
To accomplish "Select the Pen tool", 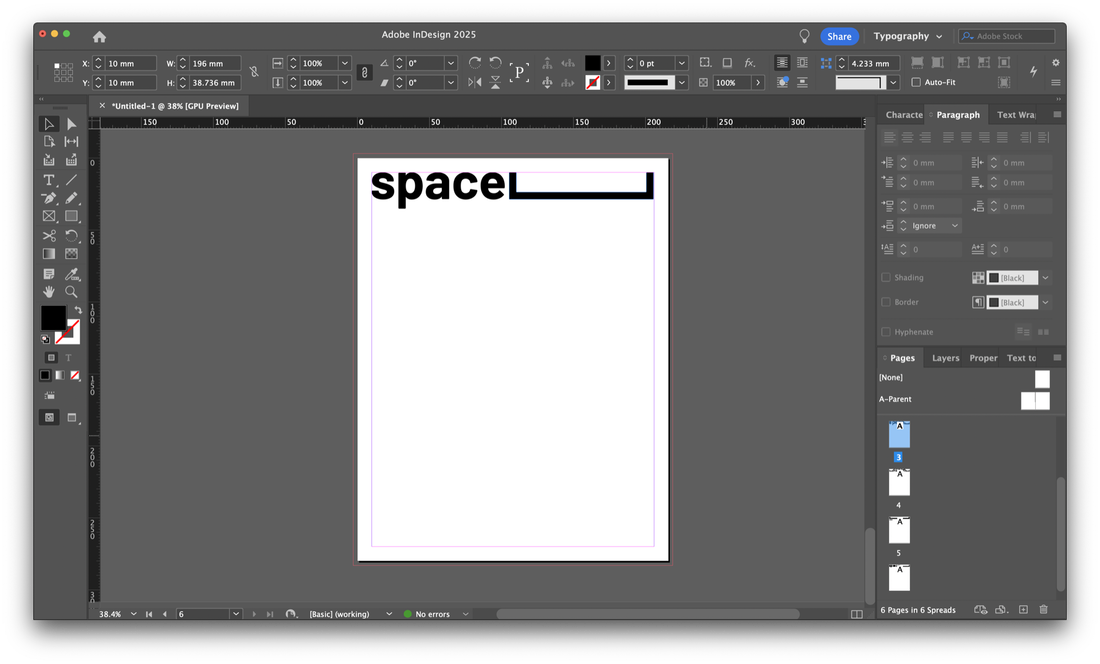I will click(x=48, y=198).
